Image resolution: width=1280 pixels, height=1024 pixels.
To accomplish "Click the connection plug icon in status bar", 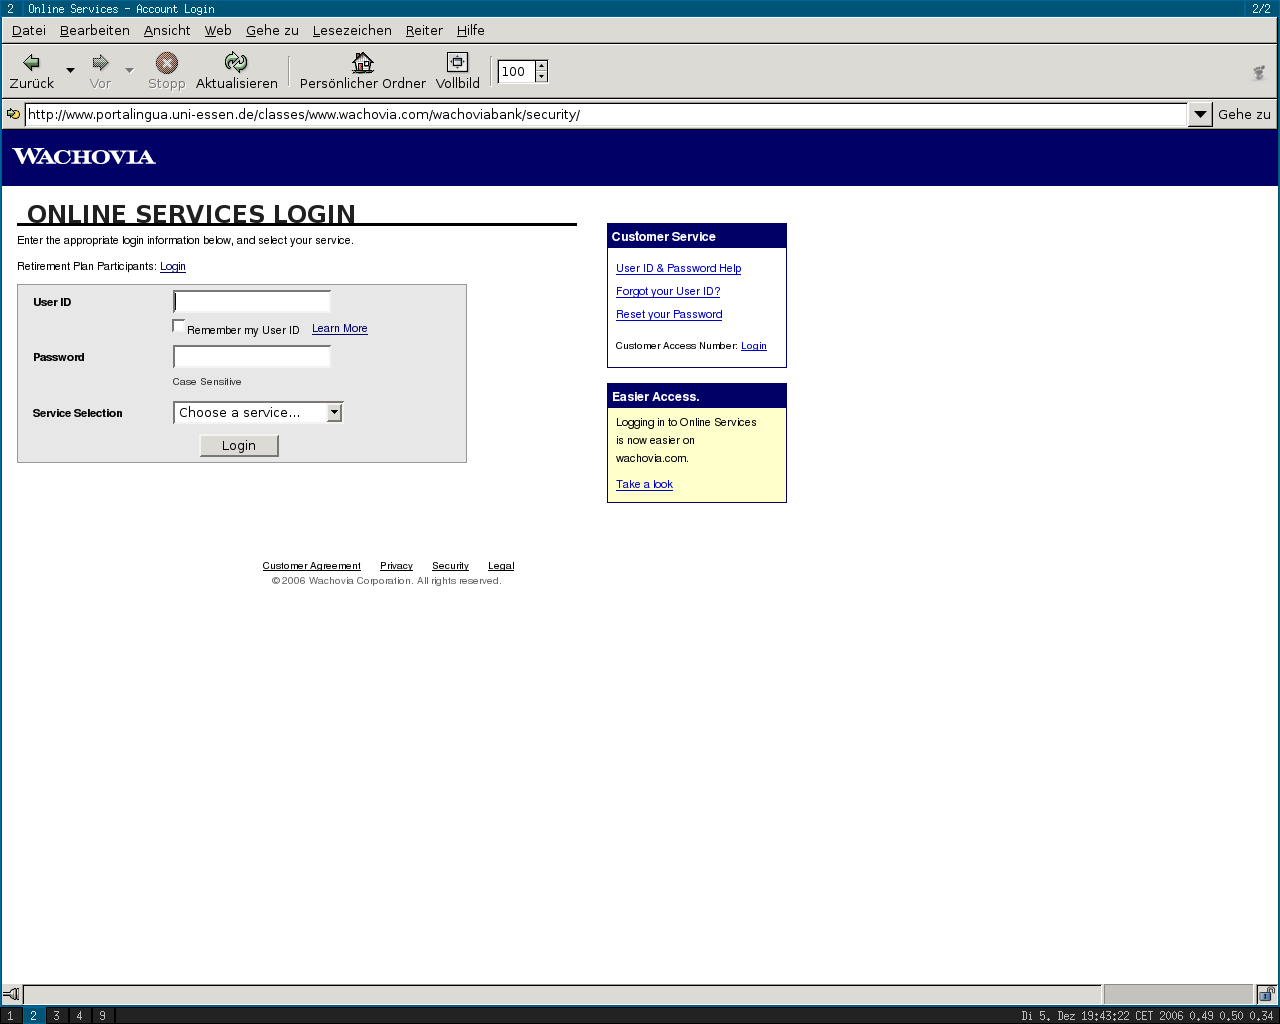I will [x=11, y=994].
